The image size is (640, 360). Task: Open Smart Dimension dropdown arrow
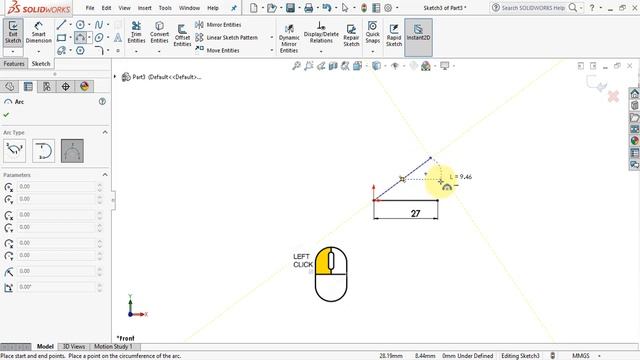pyautogui.click(x=38, y=52)
